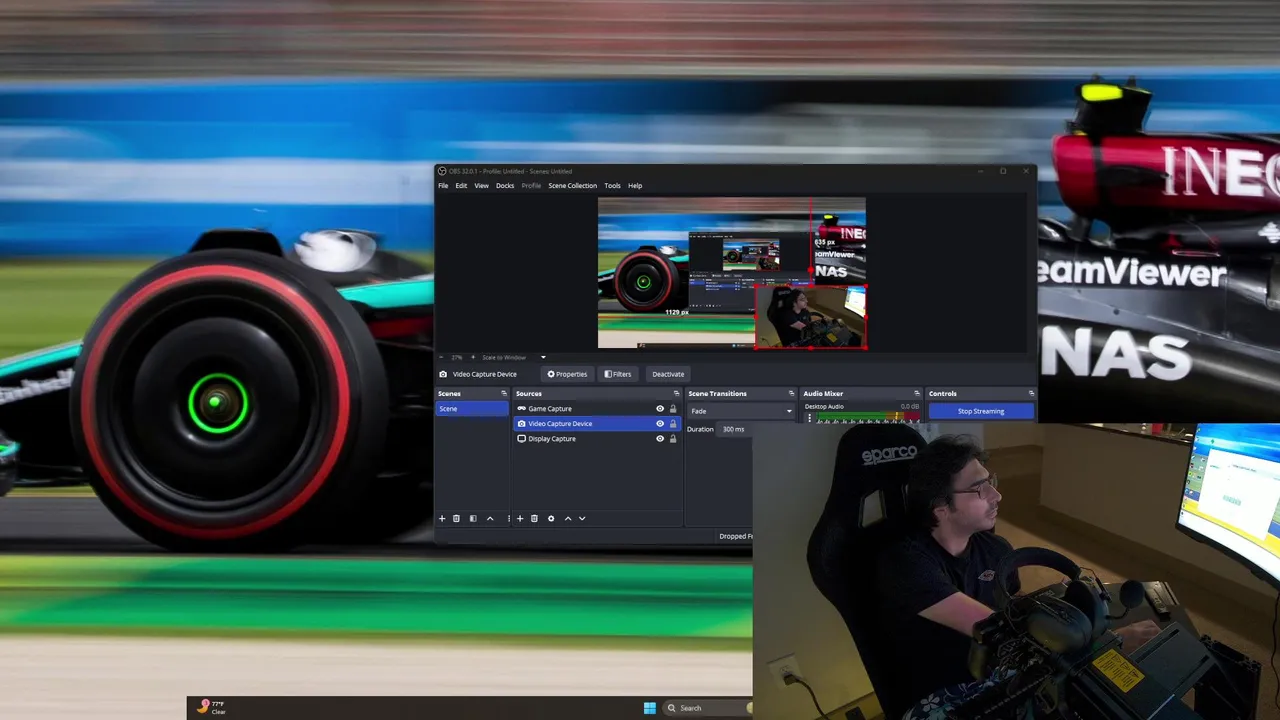Pop out the Controls dock

[1031, 393]
